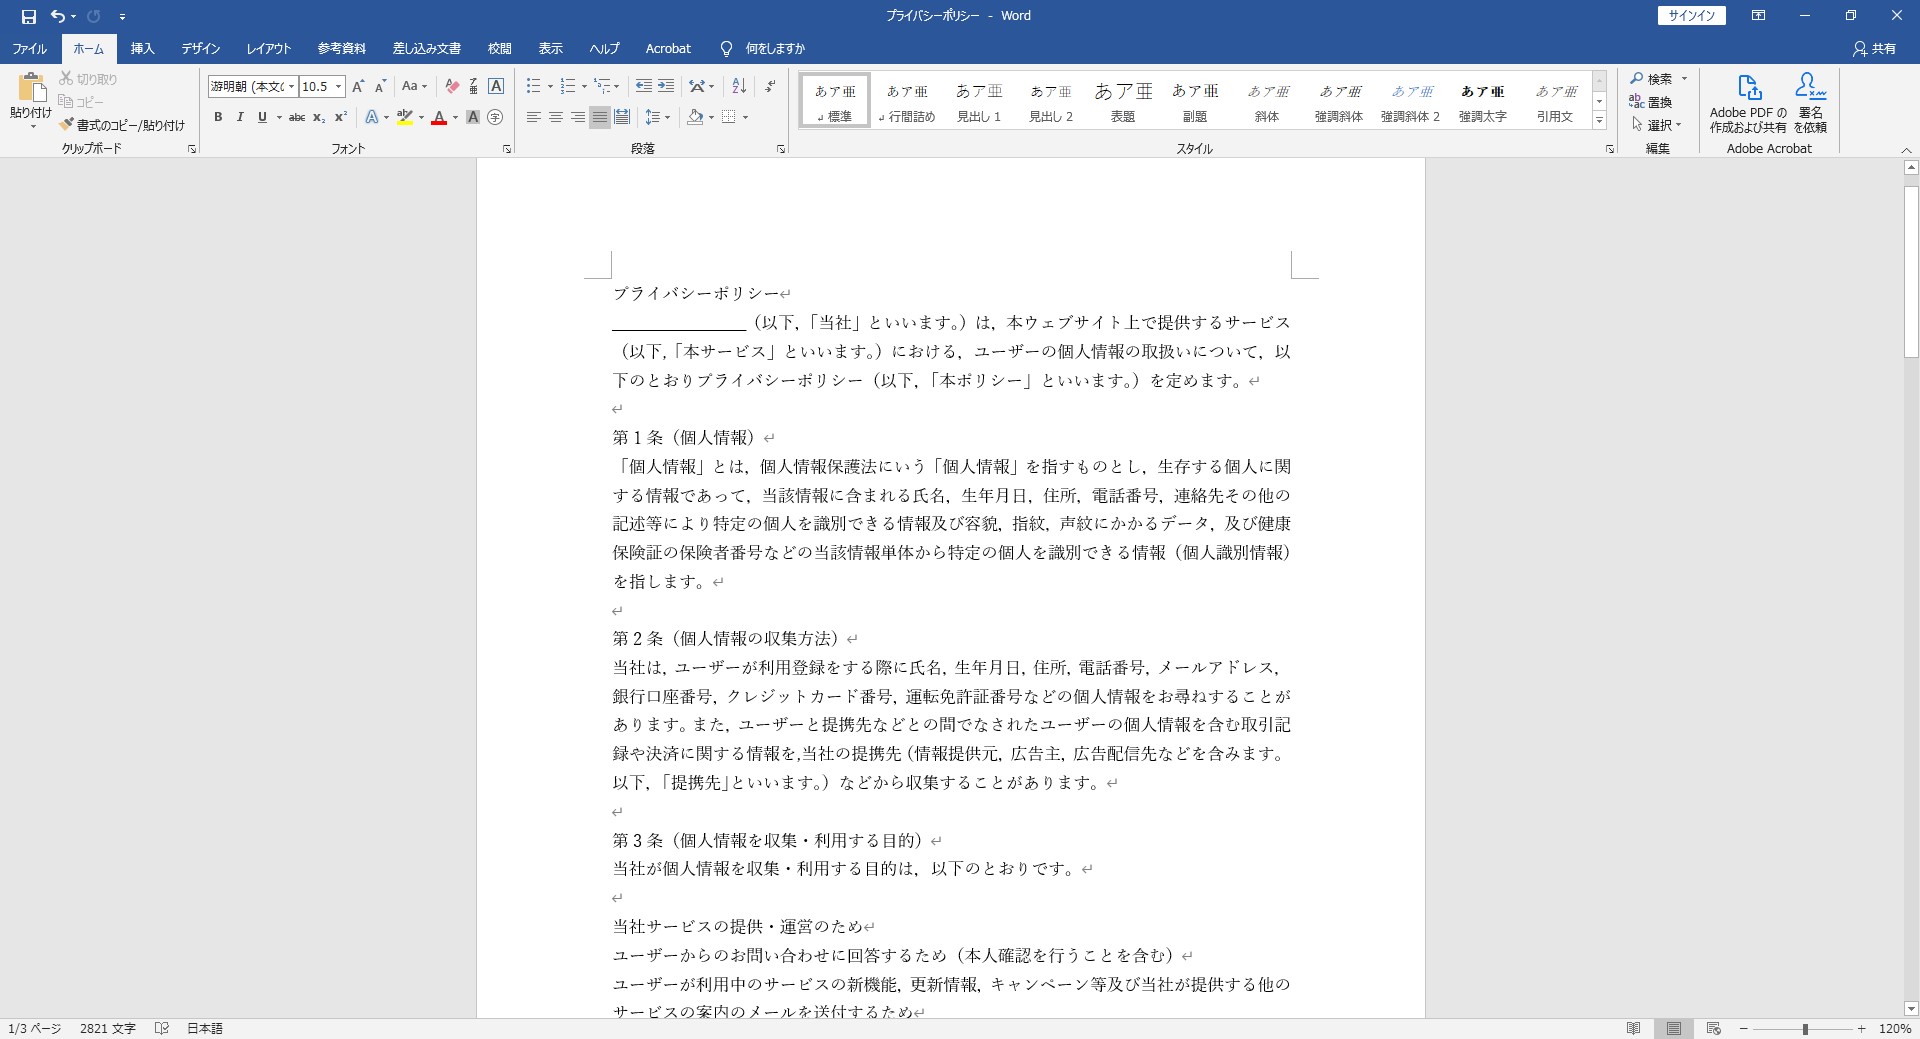Toggle align left paragraph
Viewport: 1920px width, 1039px height.
pos(533,117)
